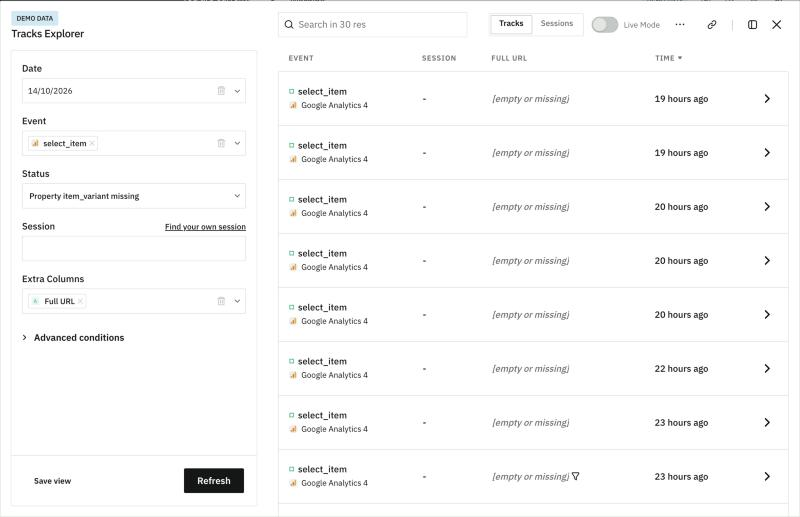This screenshot has height=517, width=800.
Task: Open the Extra Columns dropdown arrow
Action: [x=237, y=301]
